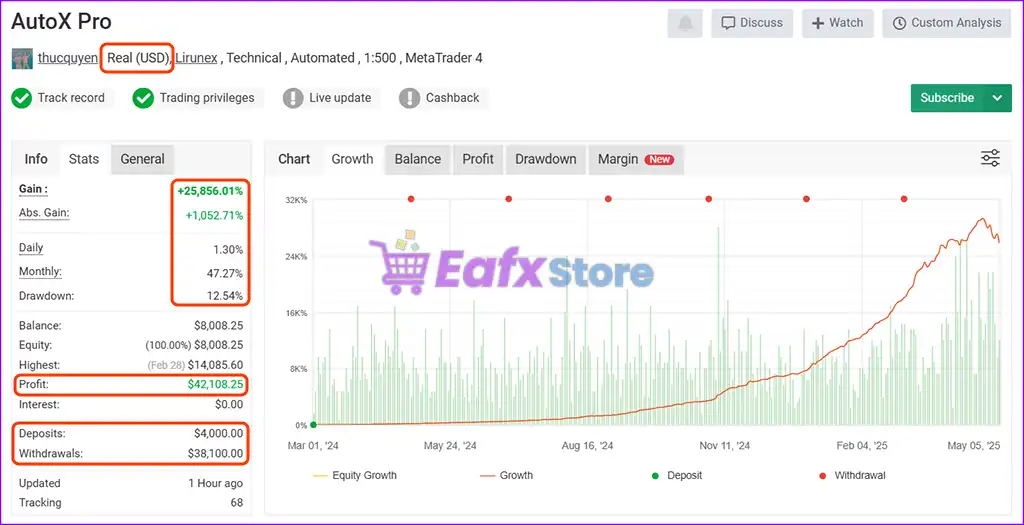Open thucquyen user profile link
The height and width of the screenshot is (525, 1024).
pyautogui.click(x=68, y=58)
